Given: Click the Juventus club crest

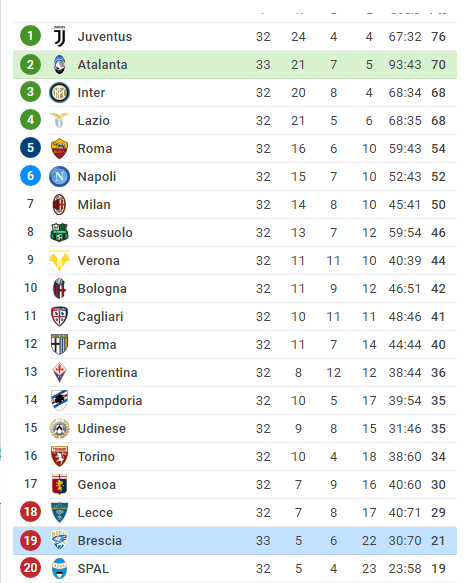Looking at the screenshot, I should pos(59,36).
